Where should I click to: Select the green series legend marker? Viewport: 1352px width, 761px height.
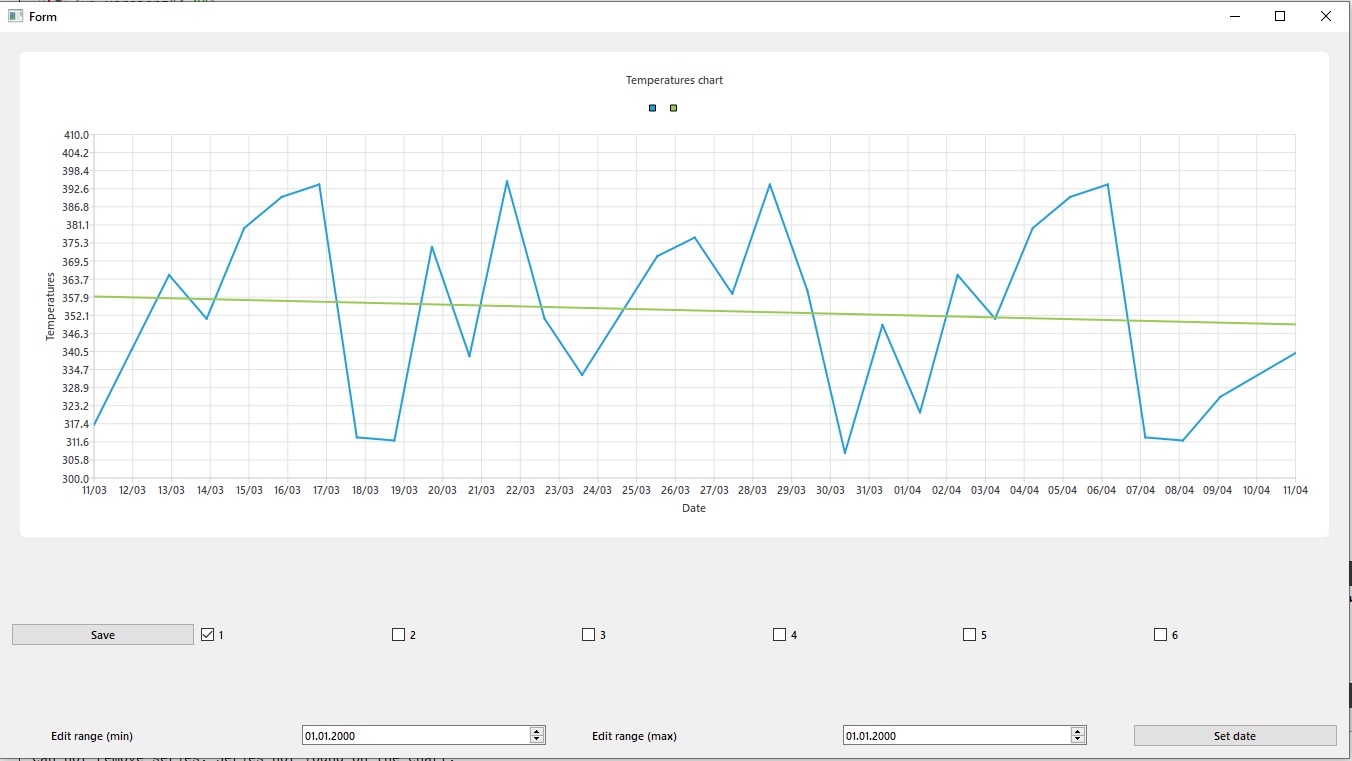click(x=673, y=108)
